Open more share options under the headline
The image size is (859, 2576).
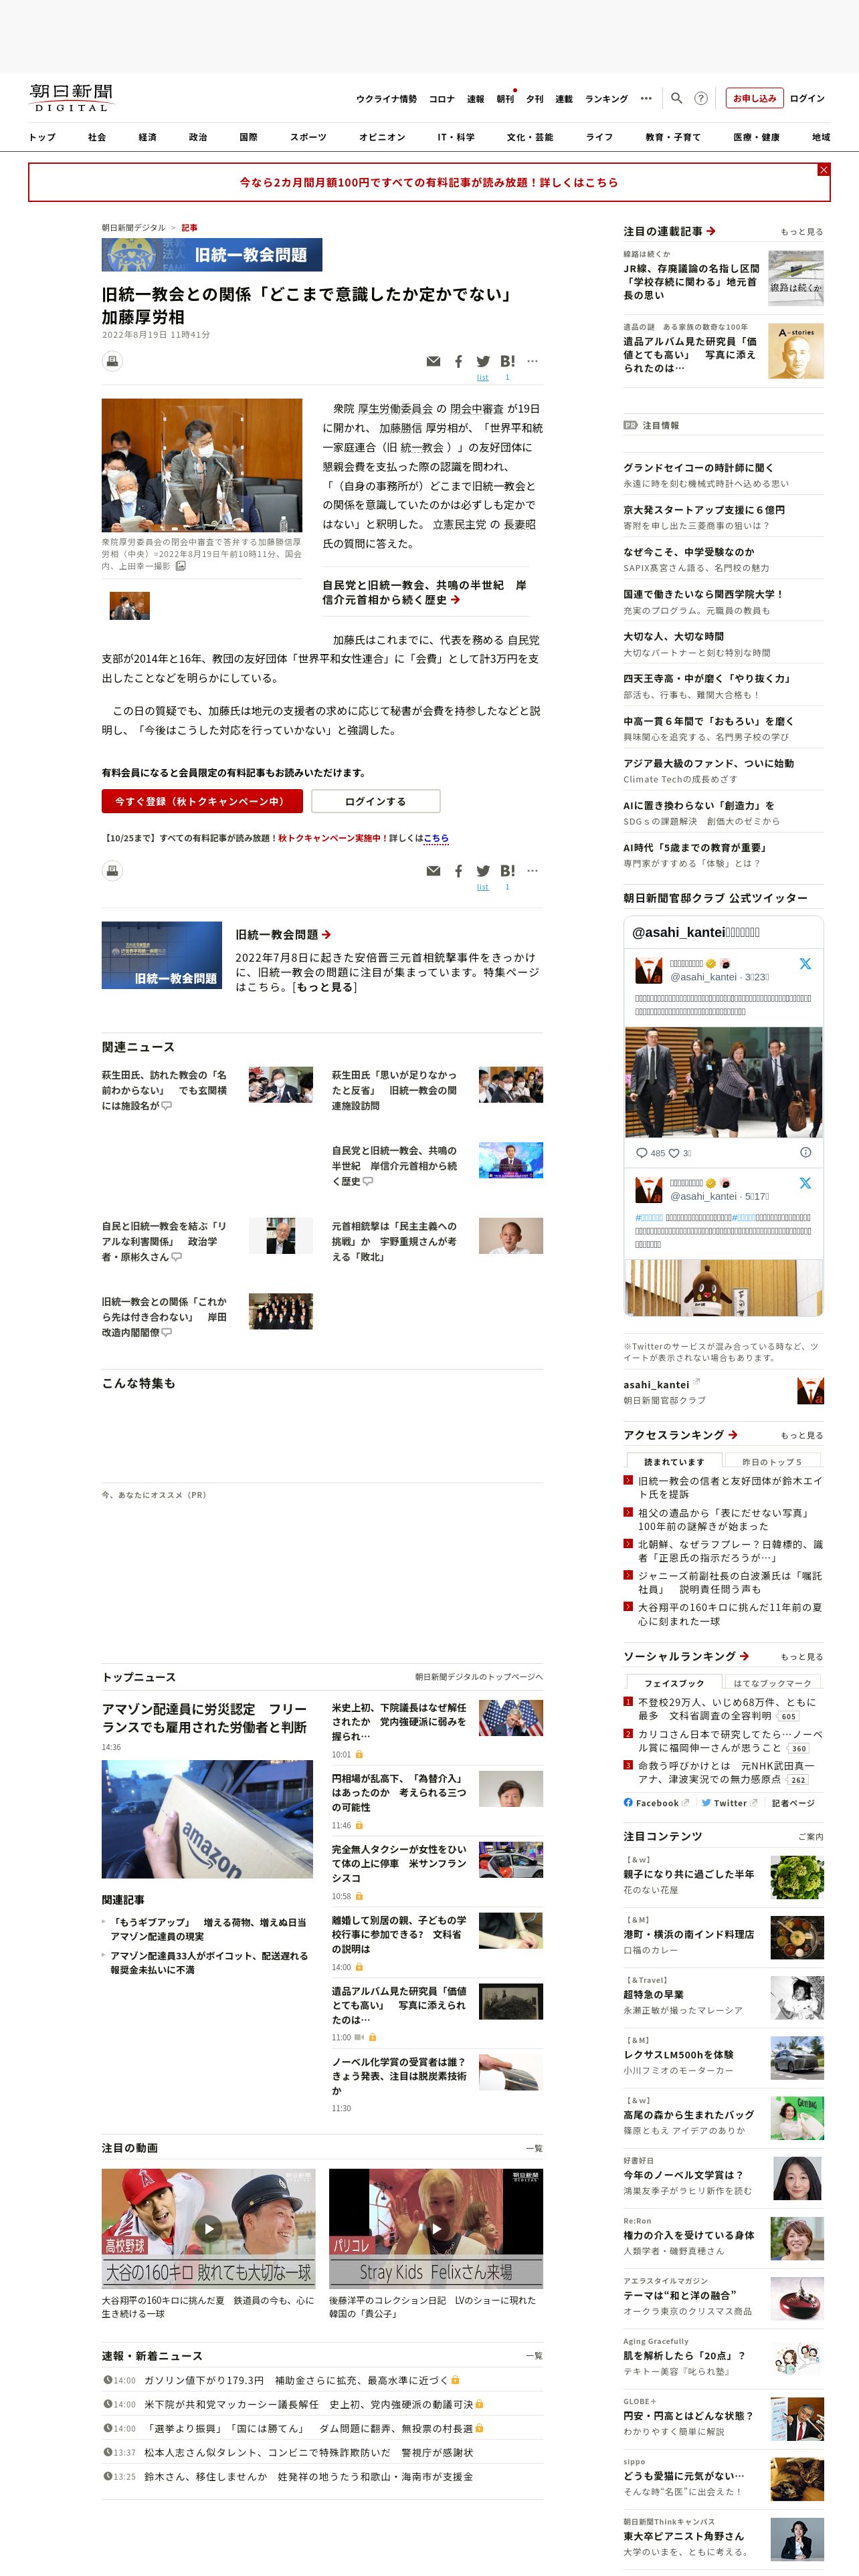coord(532,361)
